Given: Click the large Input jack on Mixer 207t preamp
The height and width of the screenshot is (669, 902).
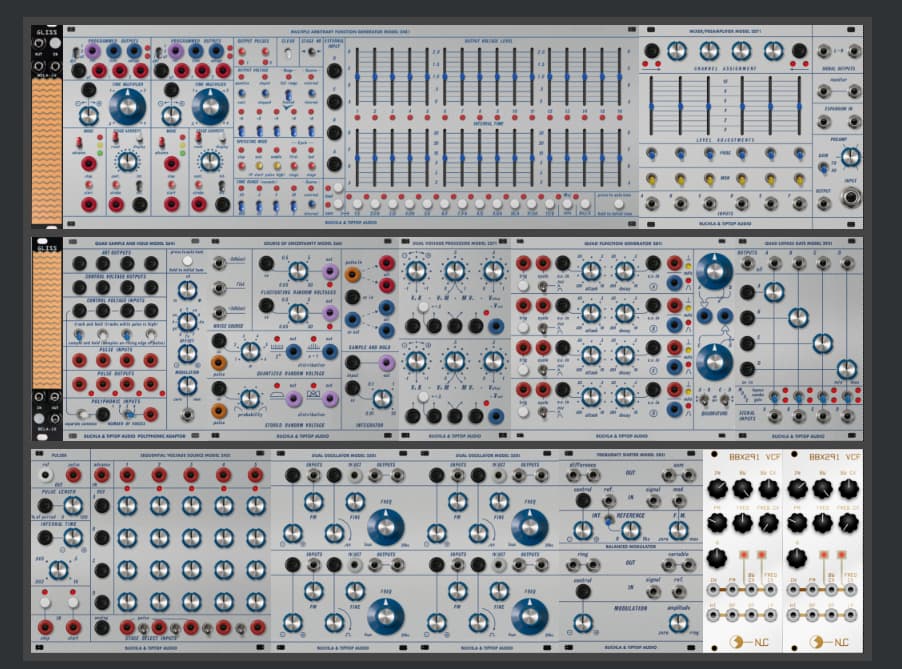Looking at the screenshot, I should [851, 197].
